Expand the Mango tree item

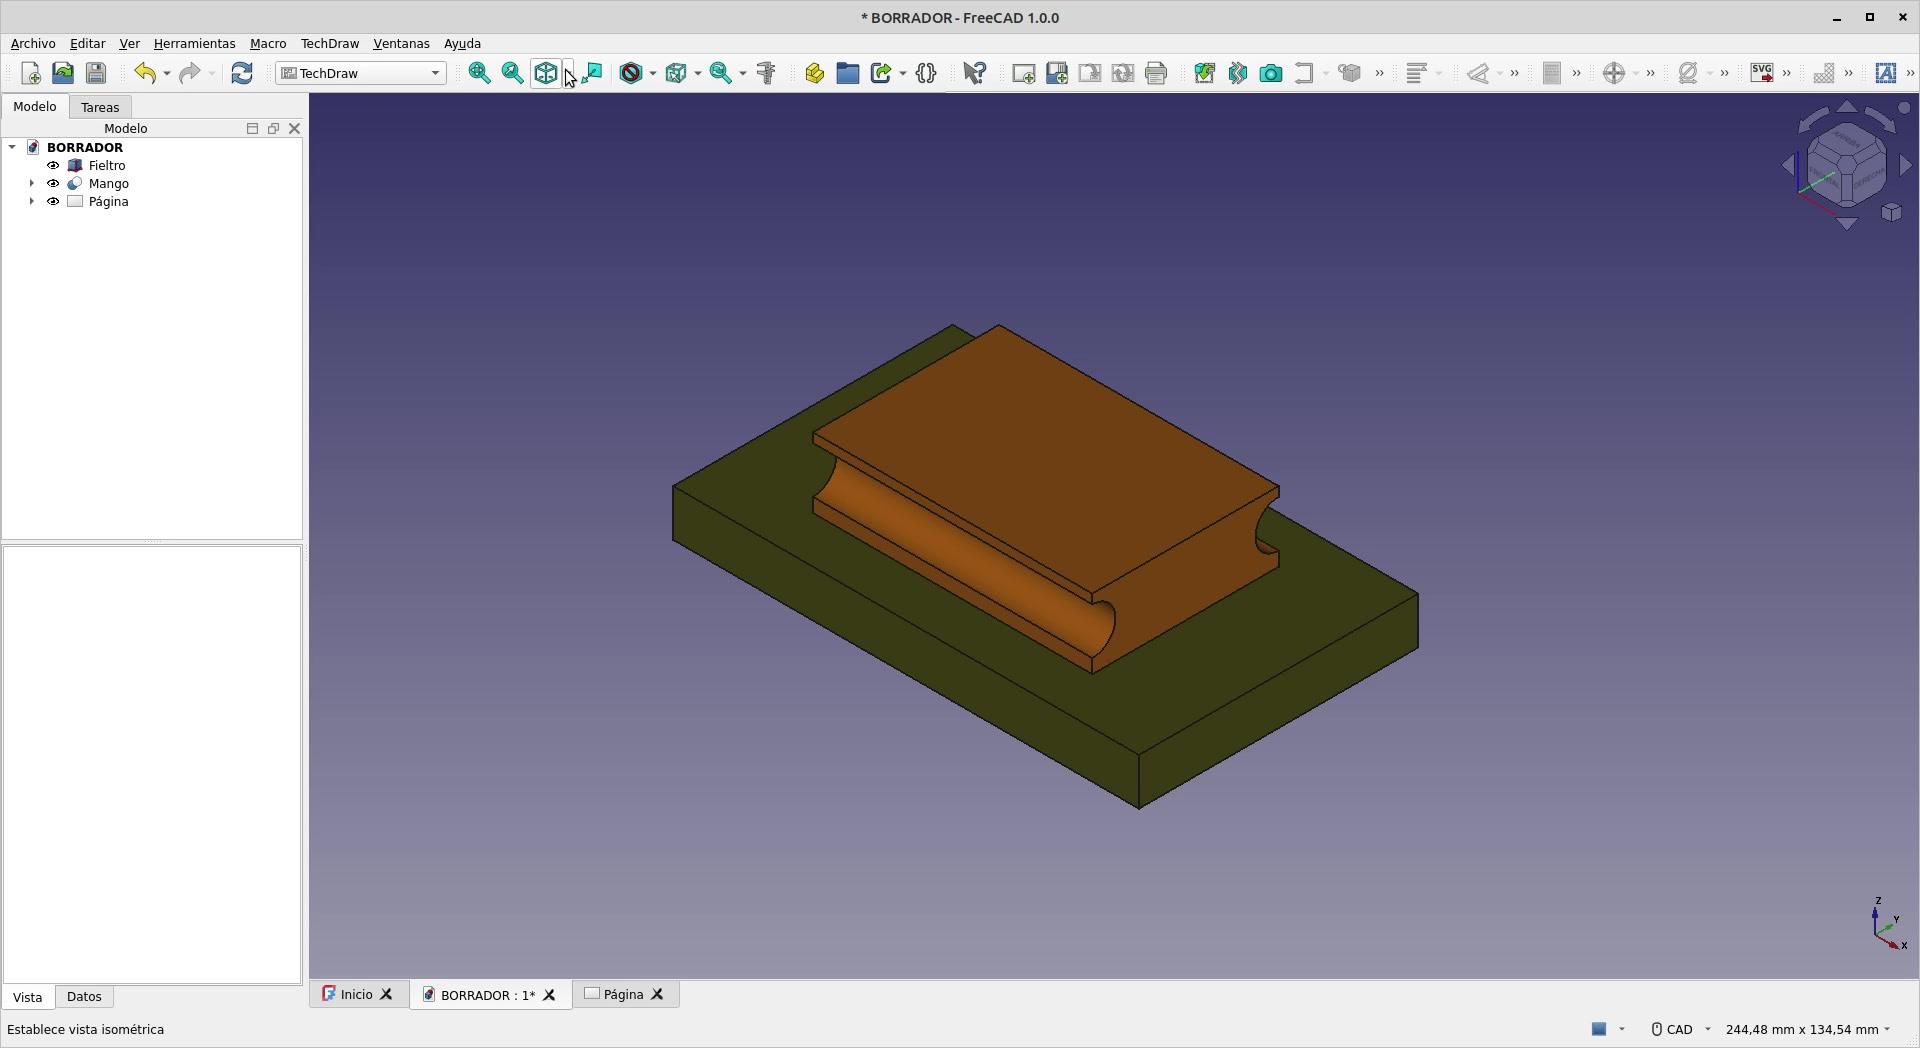(x=32, y=184)
